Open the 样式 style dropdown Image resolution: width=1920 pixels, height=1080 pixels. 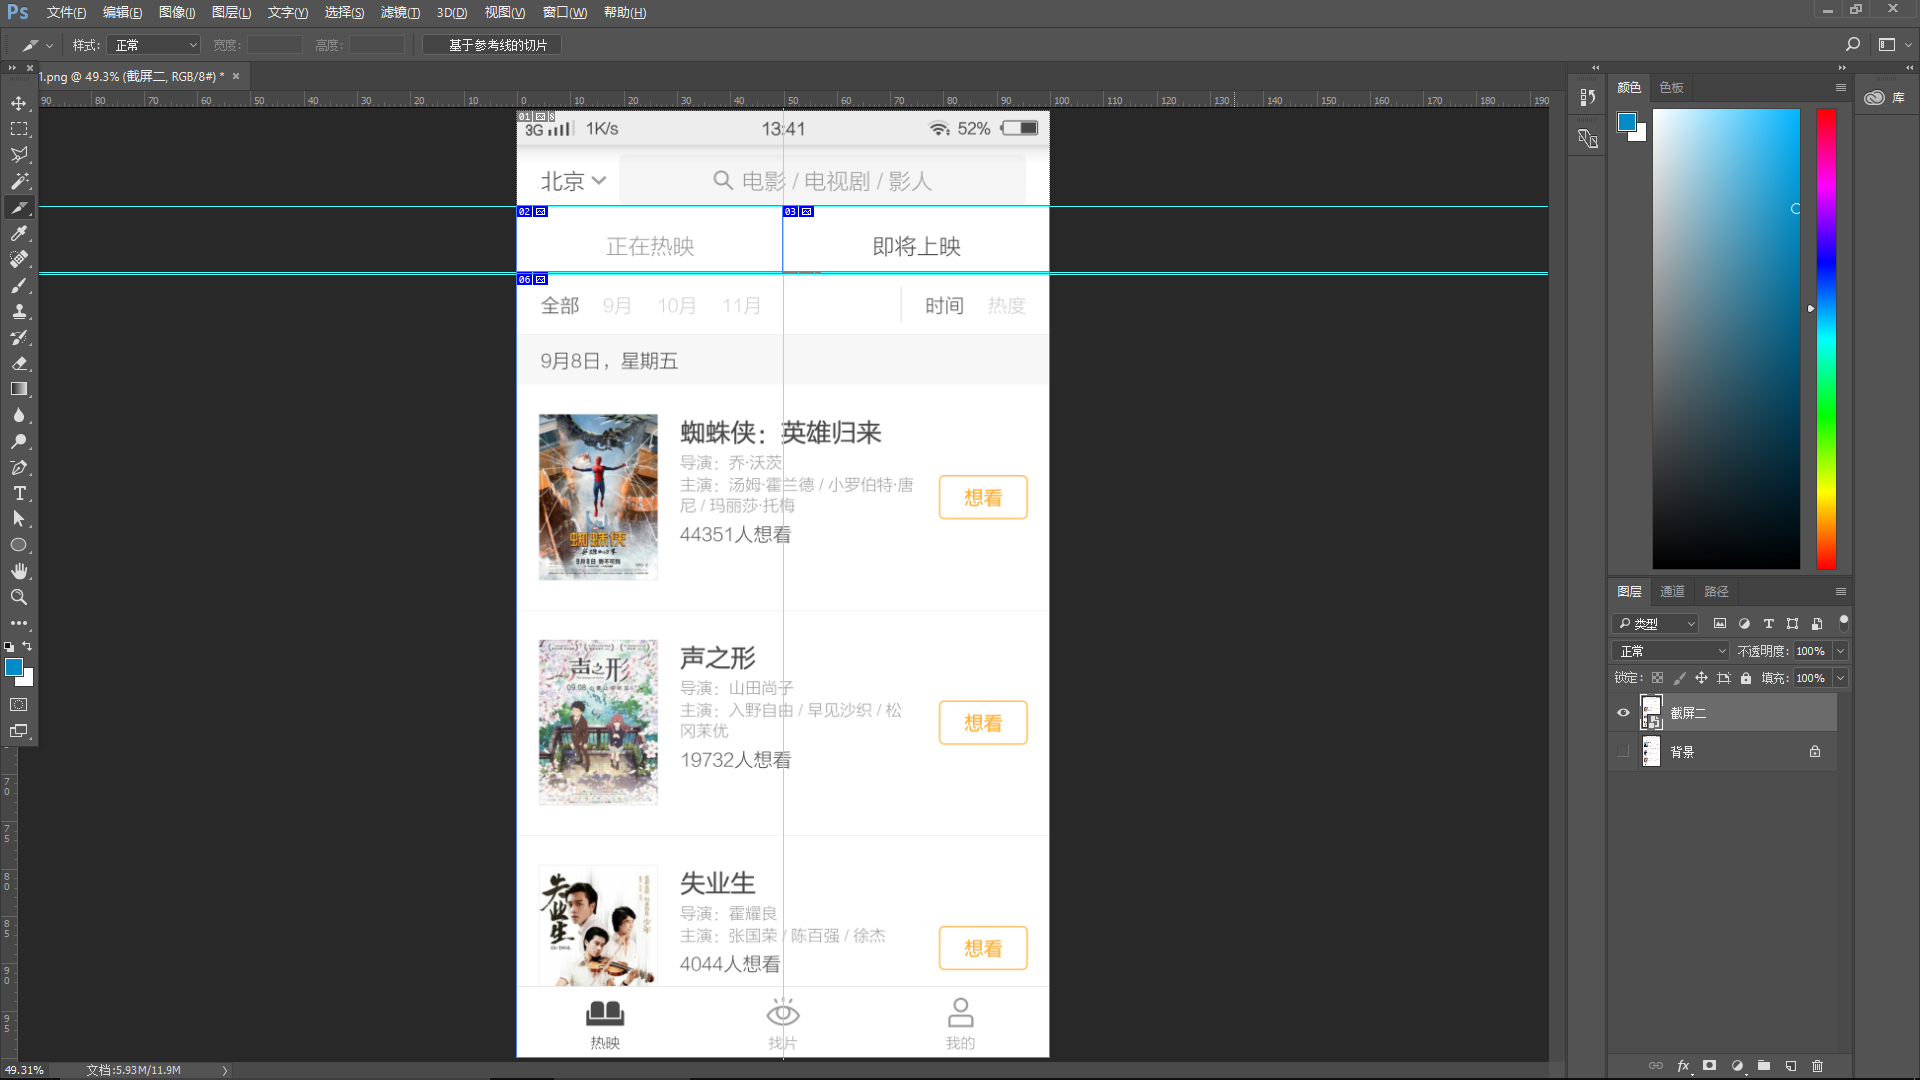(155, 45)
